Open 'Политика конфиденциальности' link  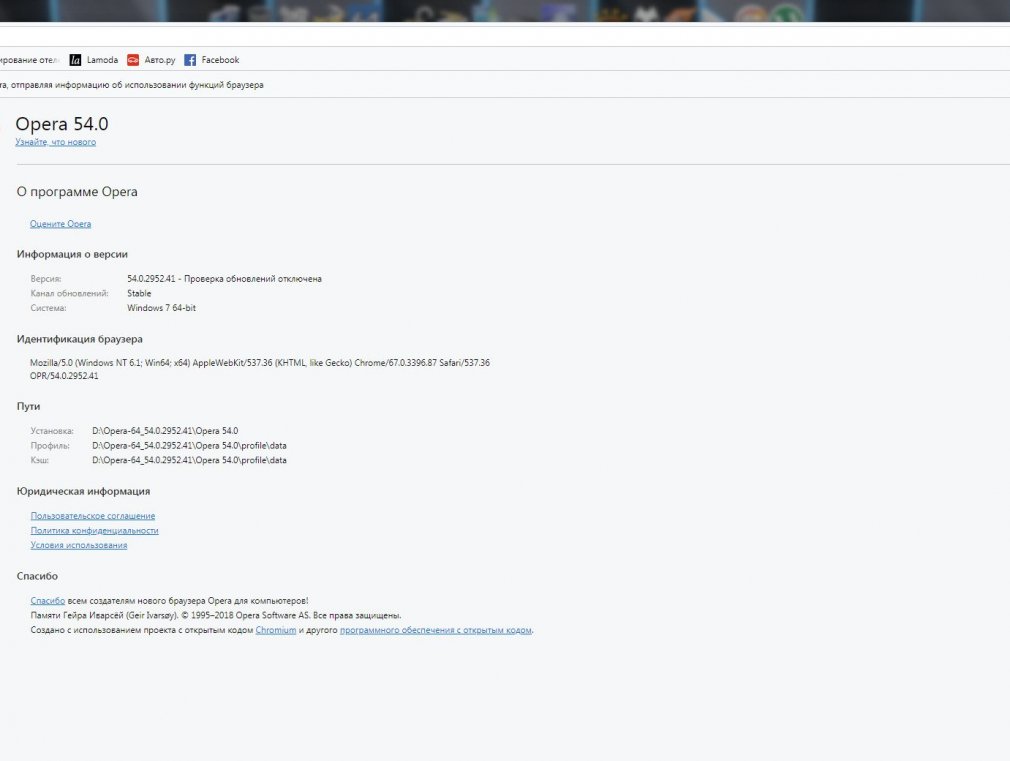pyautogui.click(x=95, y=530)
